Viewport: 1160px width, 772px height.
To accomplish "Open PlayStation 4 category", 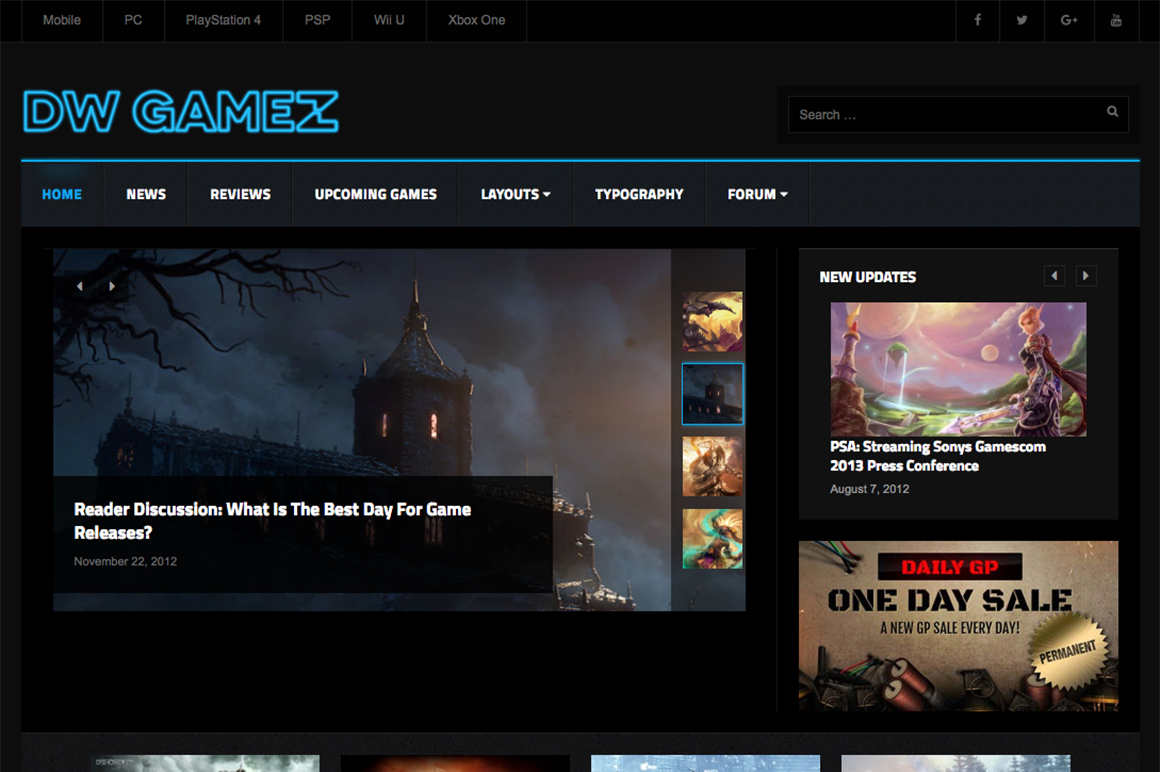I will point(223,20).
